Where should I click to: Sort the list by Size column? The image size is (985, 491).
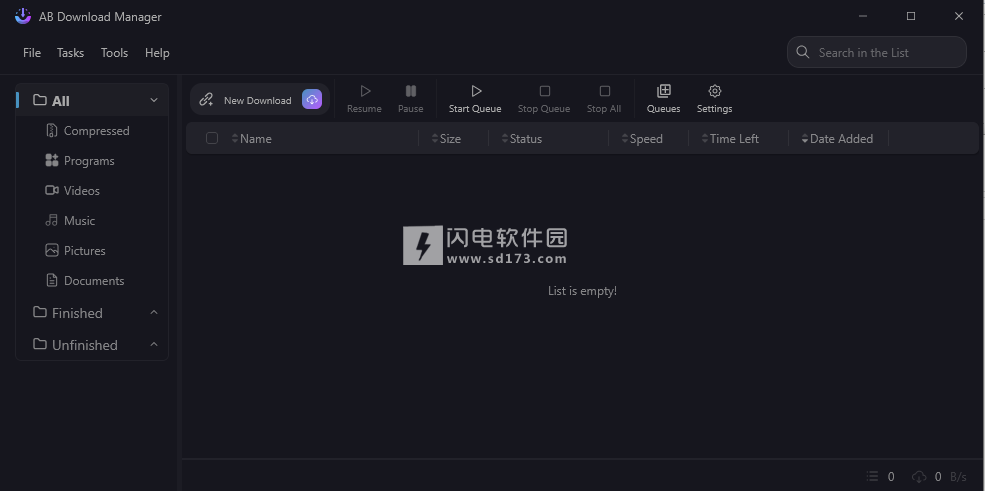(446, 139)
